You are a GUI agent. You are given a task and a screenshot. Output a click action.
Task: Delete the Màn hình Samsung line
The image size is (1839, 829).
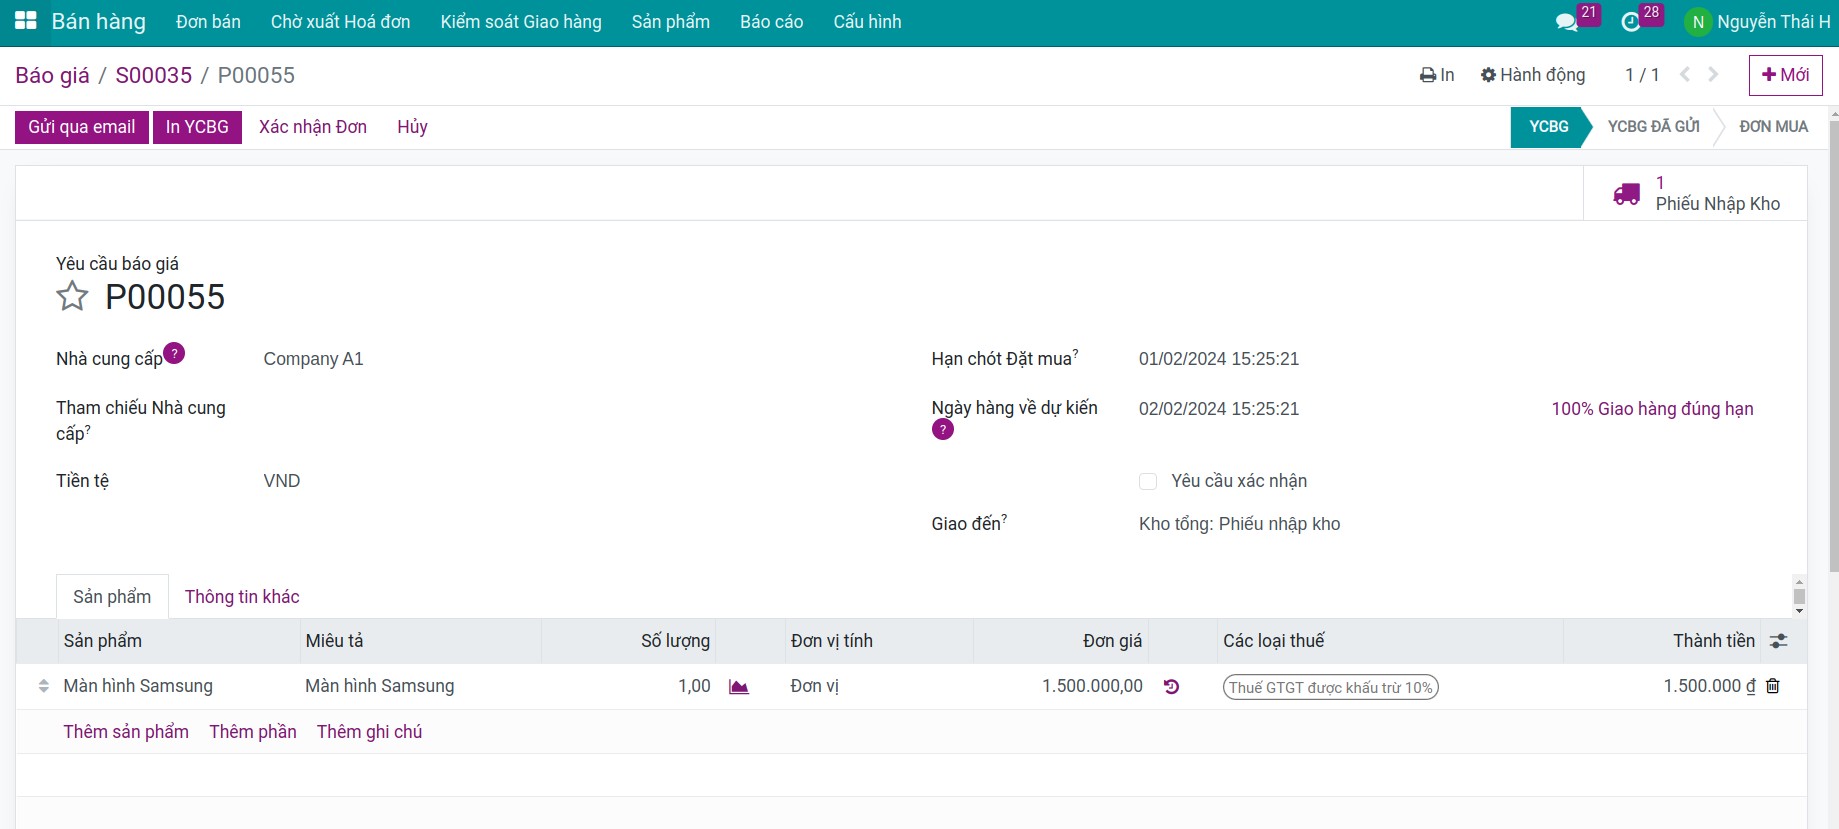[x=1773, y=686]
